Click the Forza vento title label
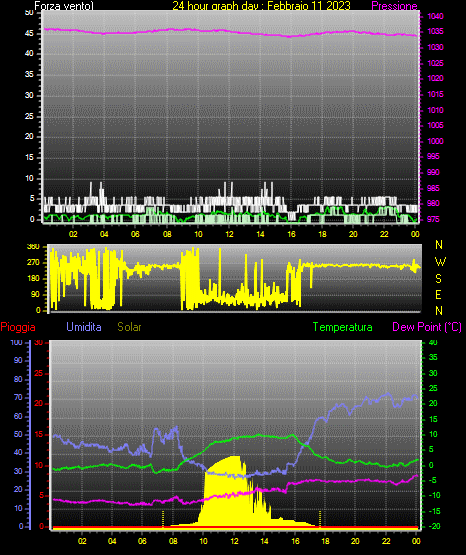Screen dimensions: 466x555 point(64,6)
